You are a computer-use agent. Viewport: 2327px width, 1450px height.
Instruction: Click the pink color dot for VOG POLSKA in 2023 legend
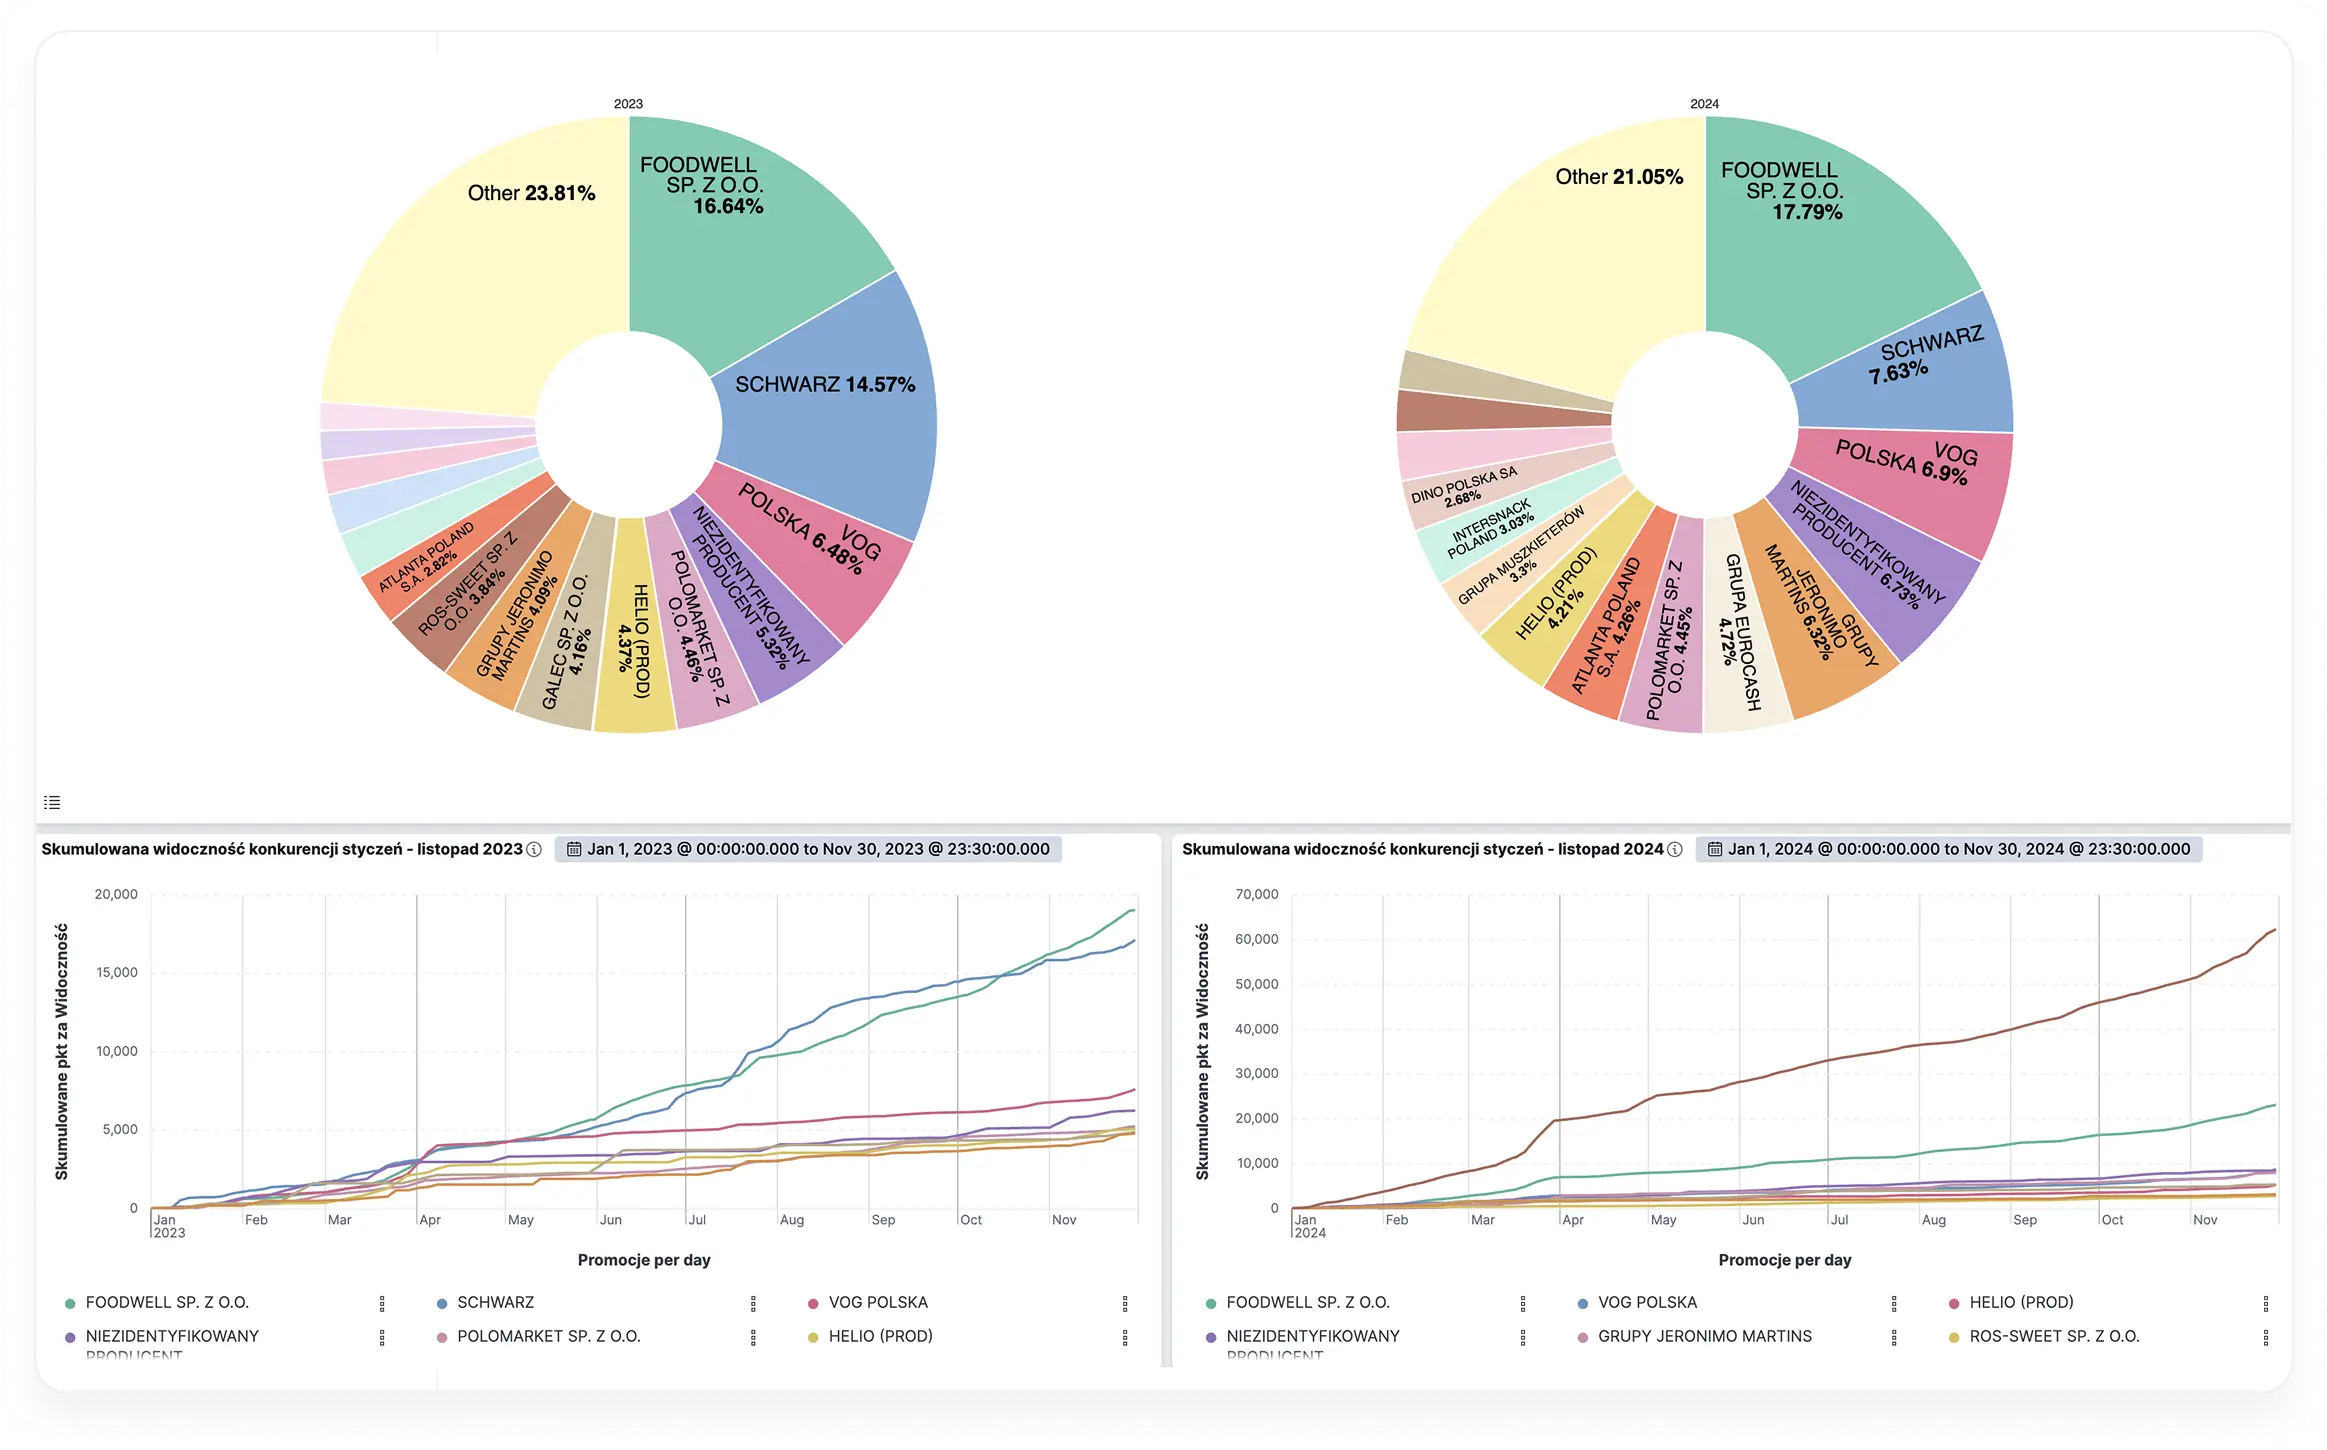pyautogui.click(x=813, y=1303)
